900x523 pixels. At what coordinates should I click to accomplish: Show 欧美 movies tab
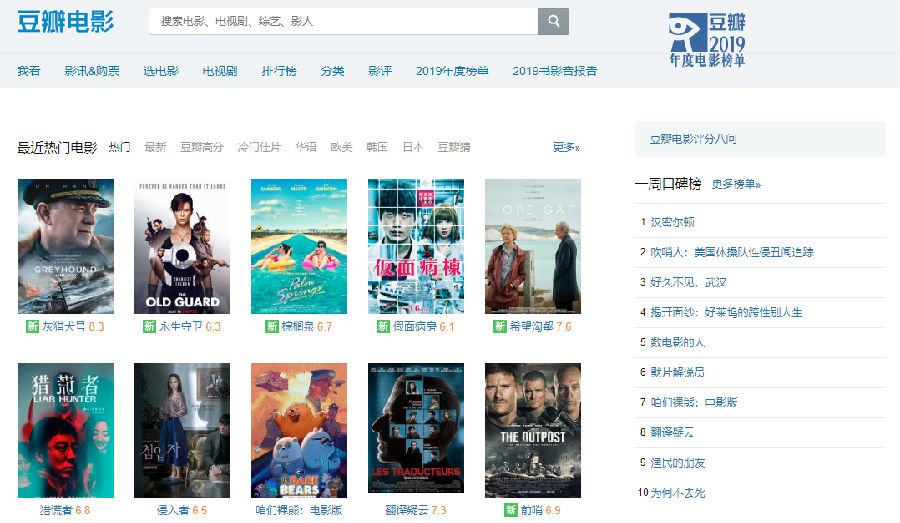[342, 147]
